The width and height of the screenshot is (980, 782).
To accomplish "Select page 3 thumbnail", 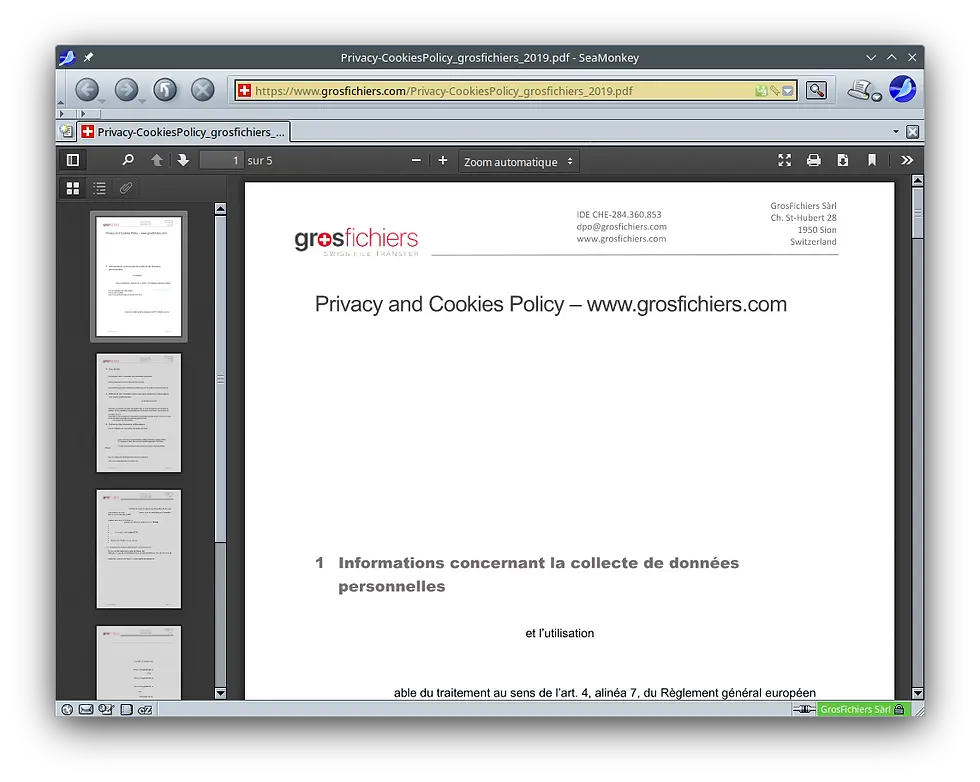I will tap(139, 549).
